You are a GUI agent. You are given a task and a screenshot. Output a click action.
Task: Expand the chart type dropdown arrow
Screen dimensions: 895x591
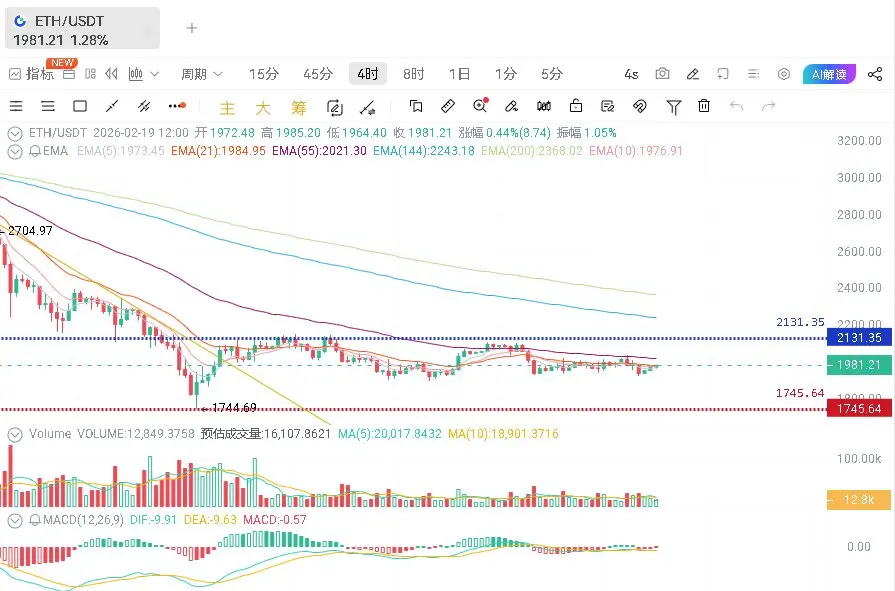(155, 74)
